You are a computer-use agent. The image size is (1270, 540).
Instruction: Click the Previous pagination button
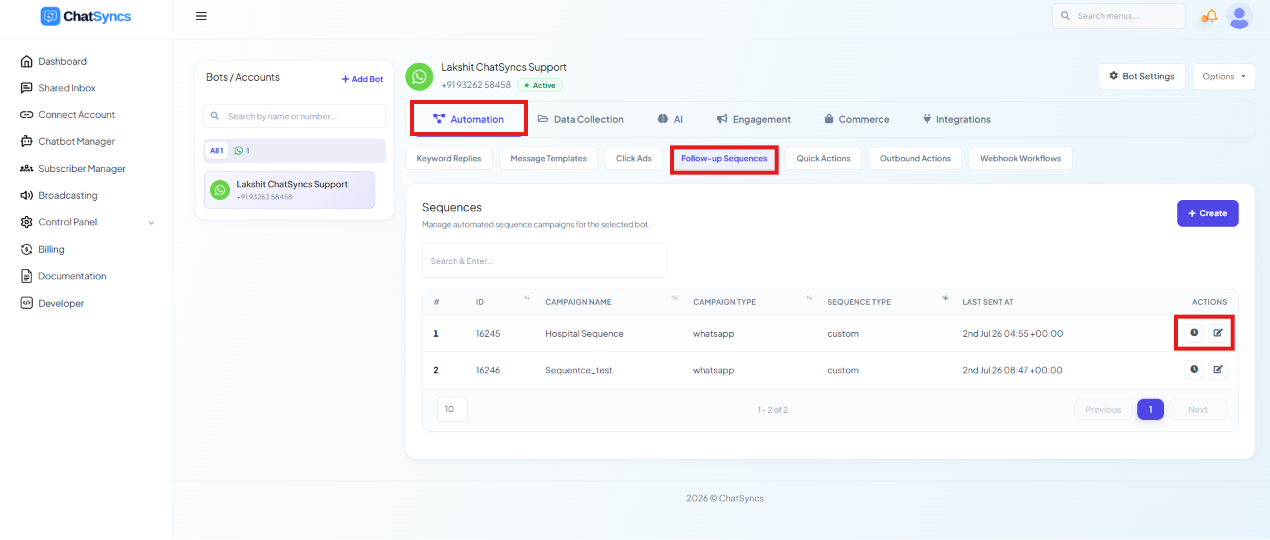coord(1103,409)
